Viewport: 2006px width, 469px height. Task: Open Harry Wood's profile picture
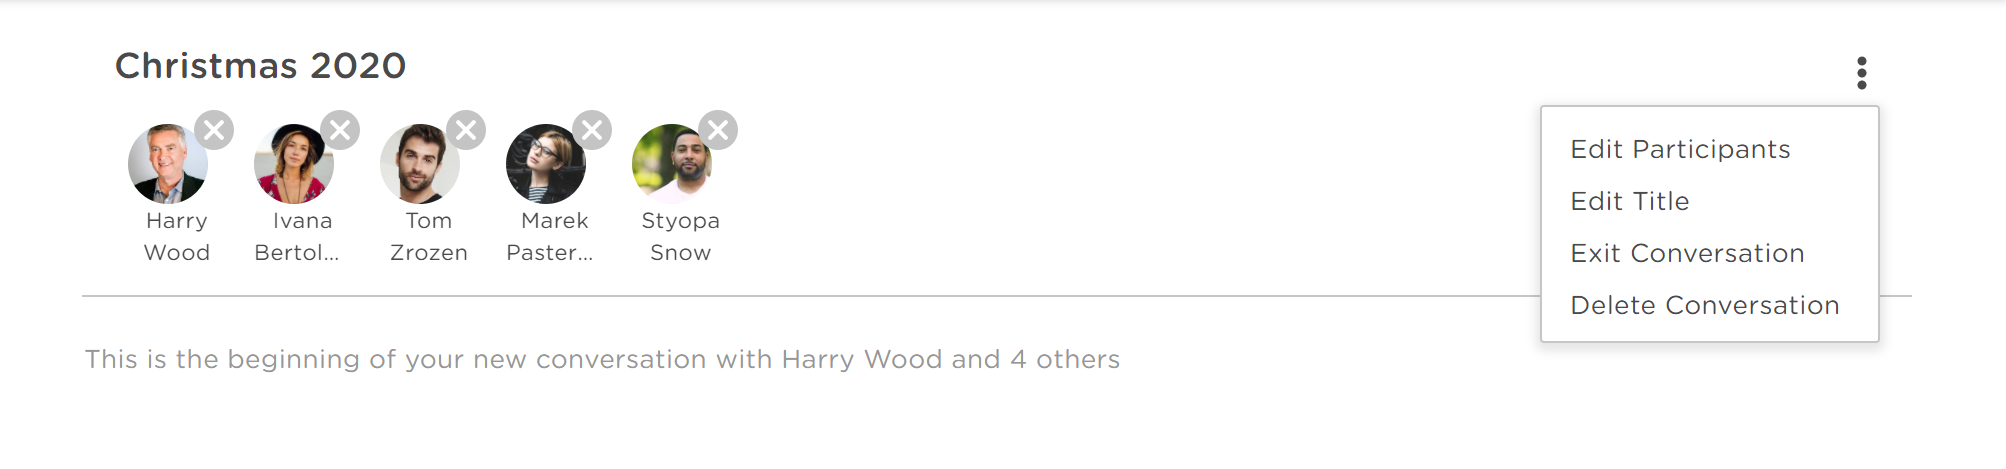[x=168, y=164]
